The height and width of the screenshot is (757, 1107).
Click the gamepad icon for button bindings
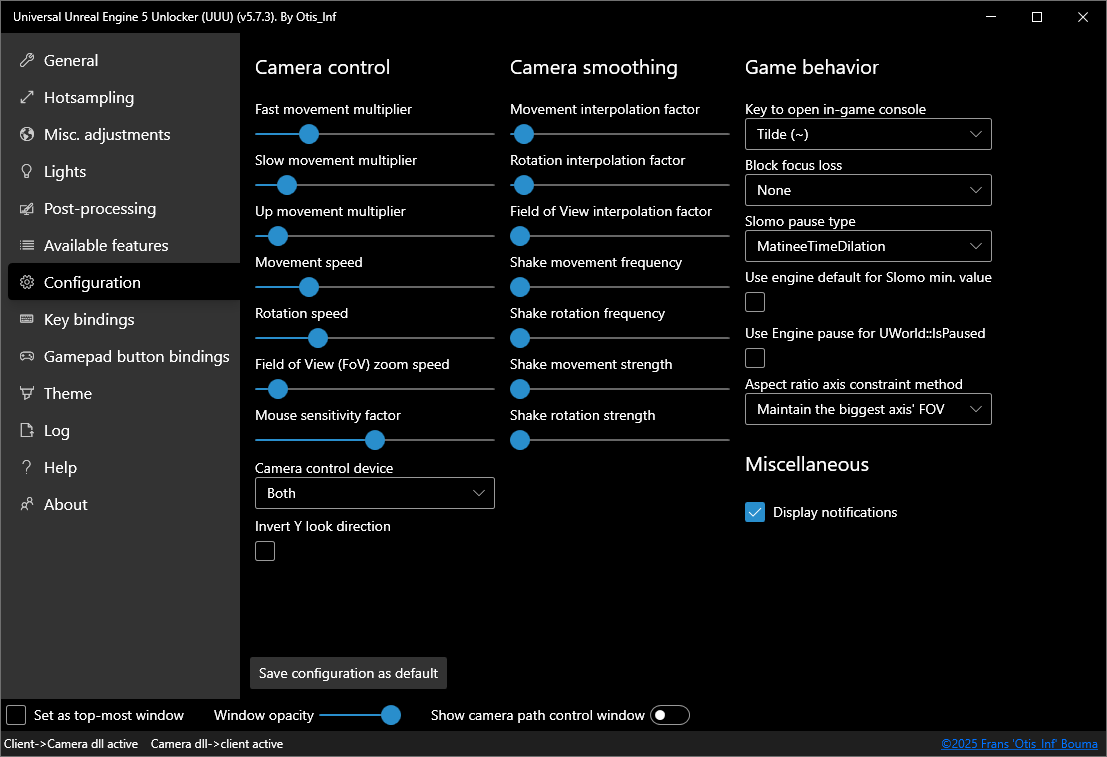[27, 357]
